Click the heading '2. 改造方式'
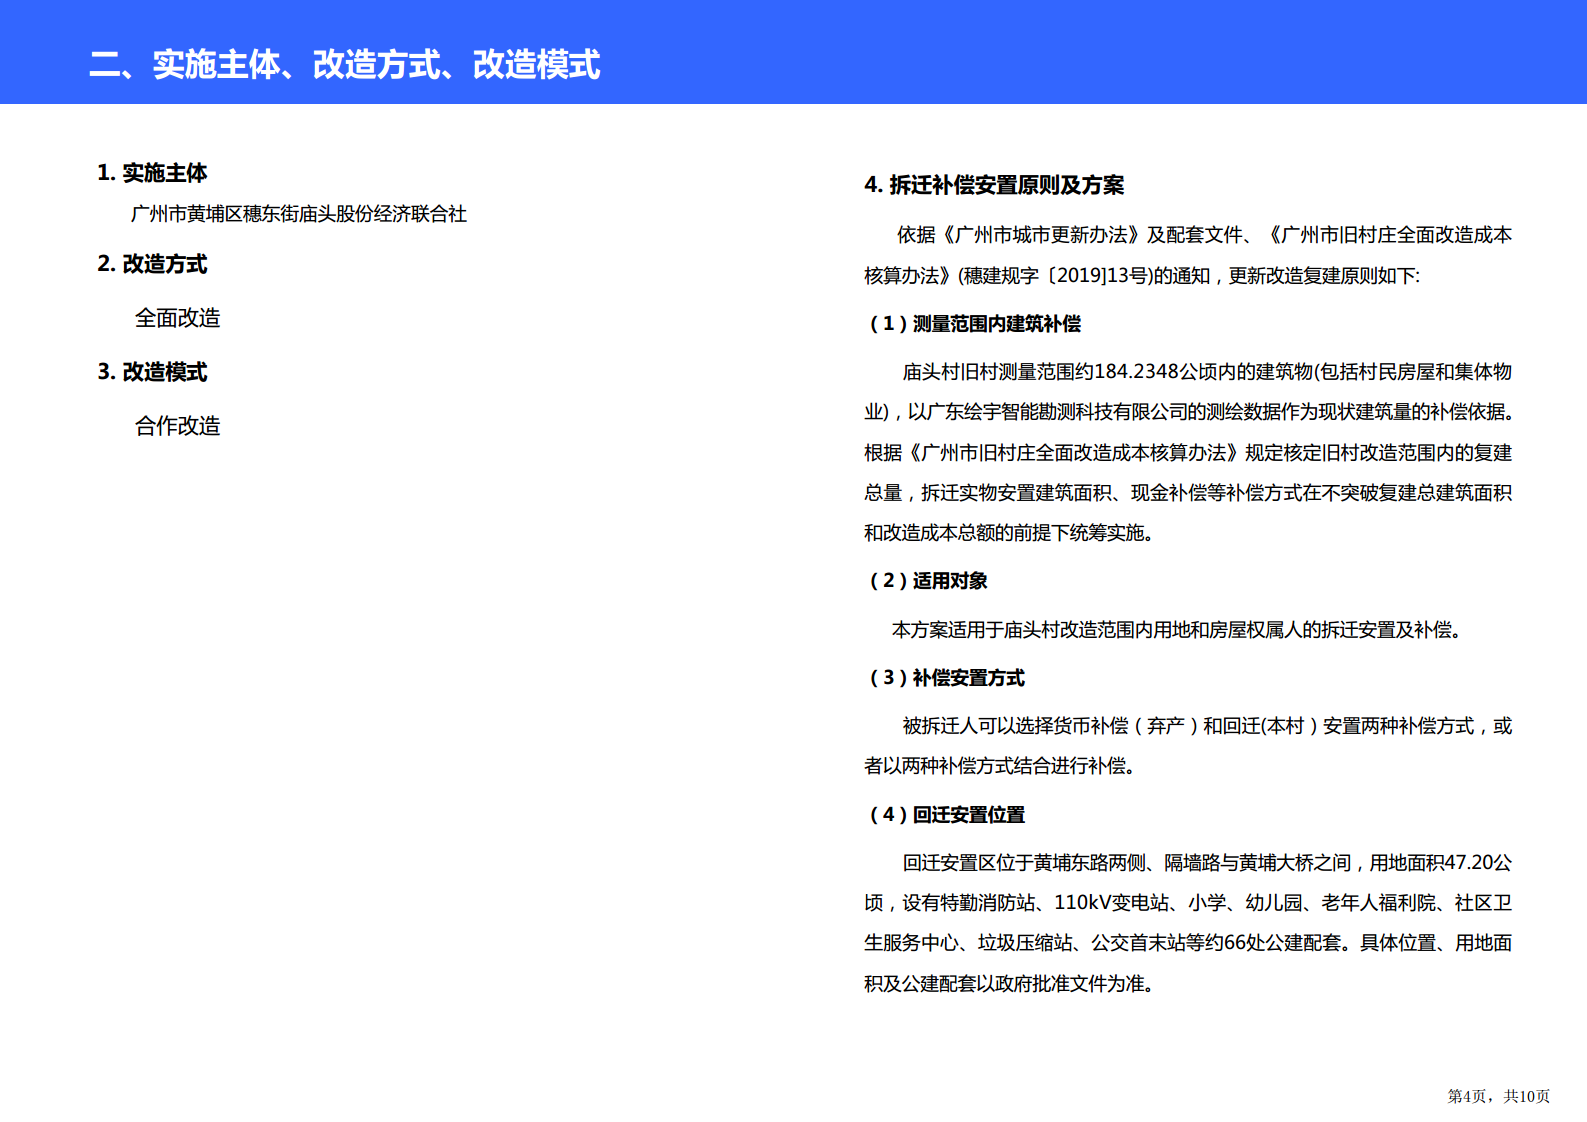 pyautogui.click(x=152, y=264)
